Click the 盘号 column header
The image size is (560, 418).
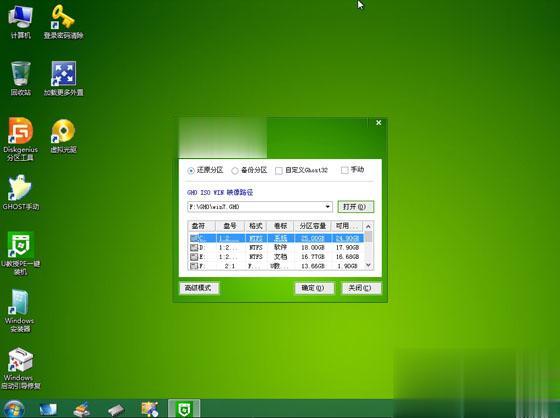[x=230, y=226]
